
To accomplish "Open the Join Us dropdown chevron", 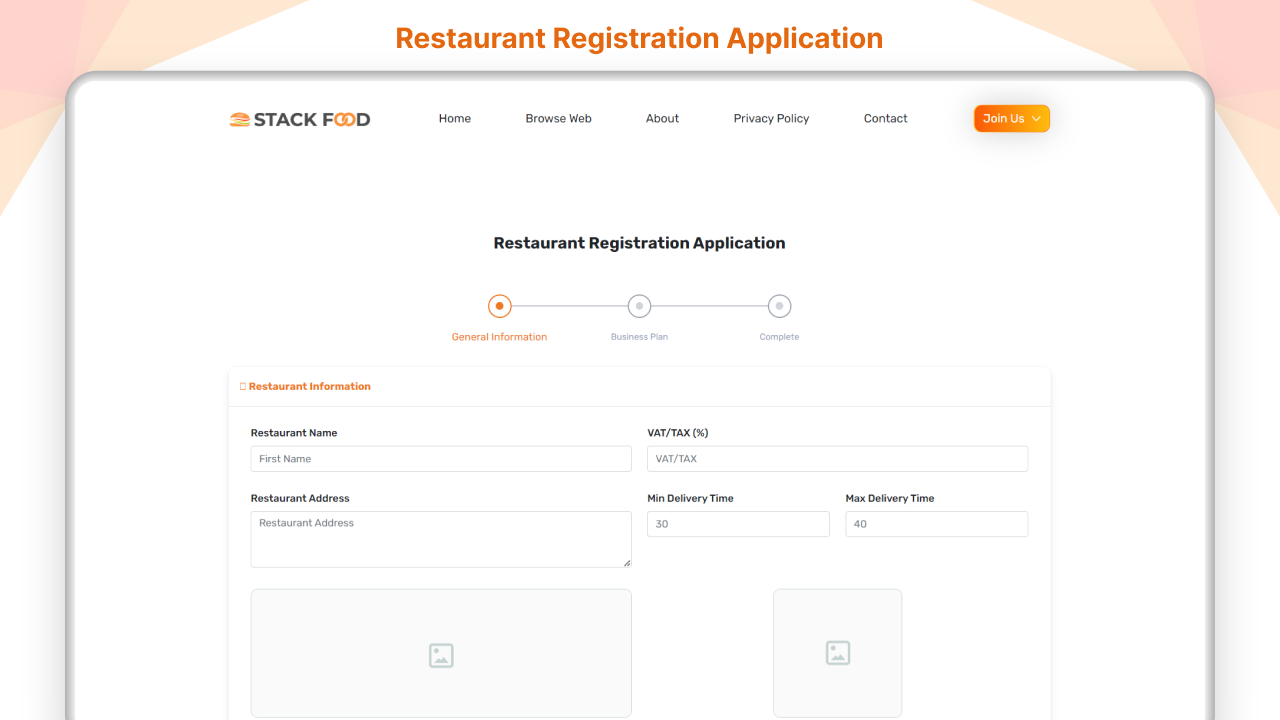I will tap(1037, 118).
